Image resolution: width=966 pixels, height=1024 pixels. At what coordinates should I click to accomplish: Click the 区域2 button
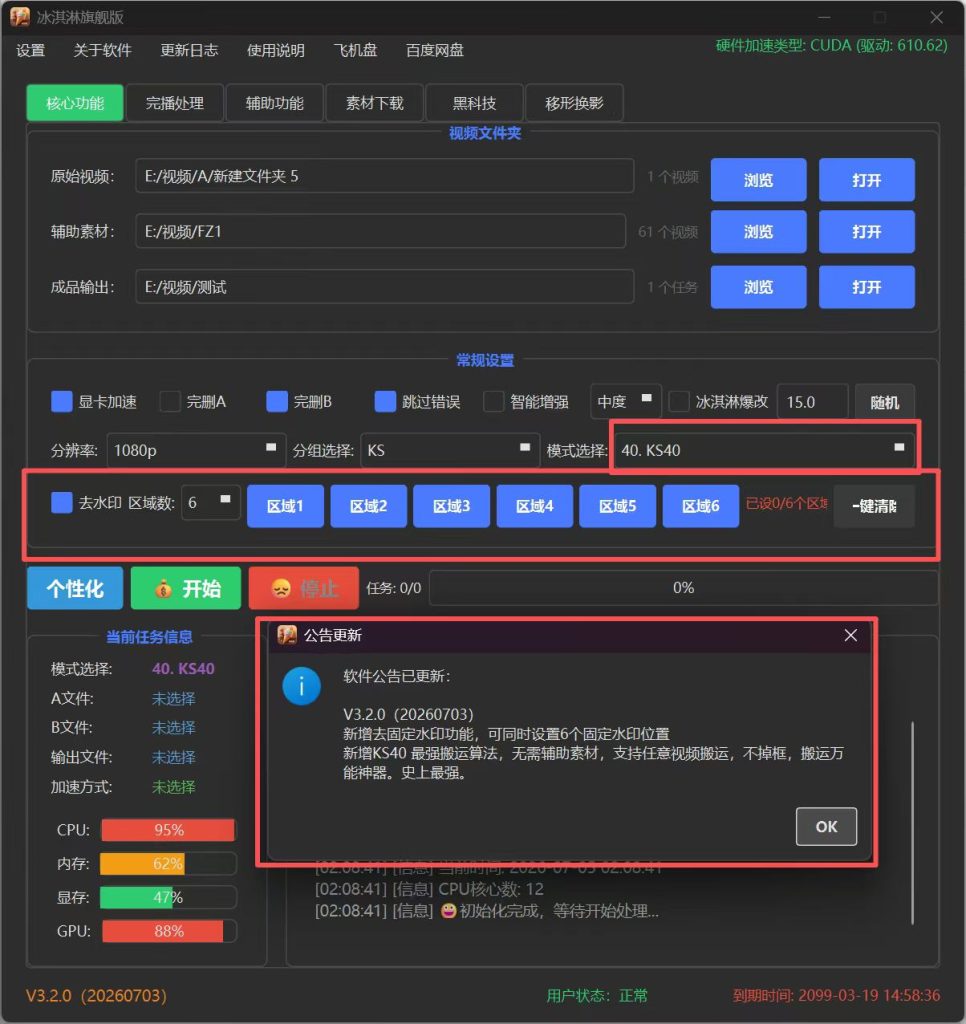click(368, 506)
